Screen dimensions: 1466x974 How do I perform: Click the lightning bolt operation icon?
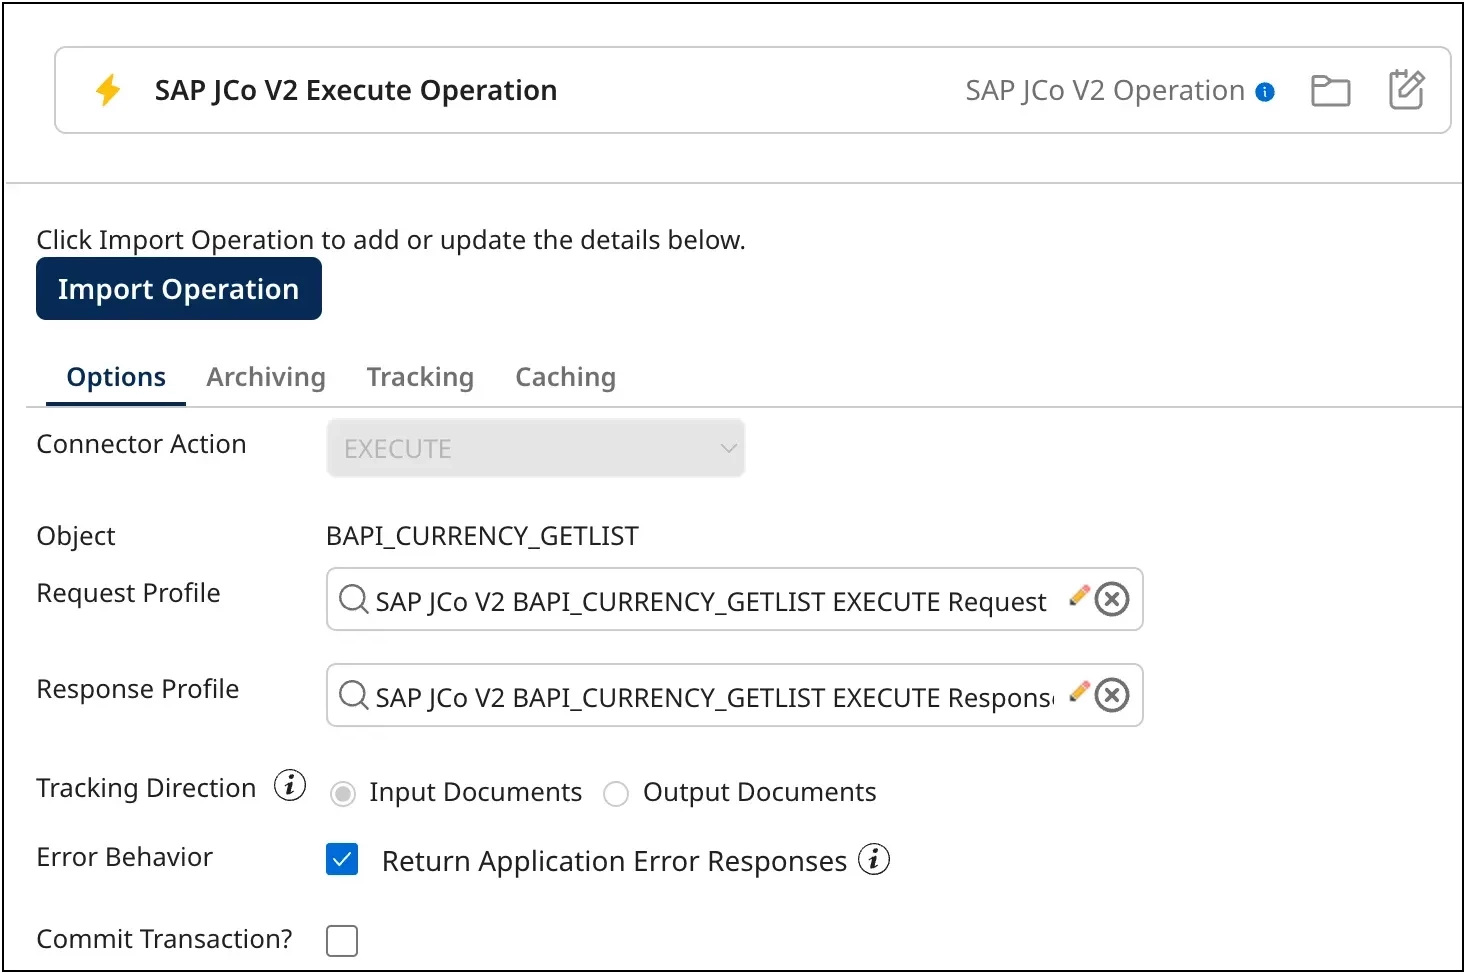click(x=108, y=90)
